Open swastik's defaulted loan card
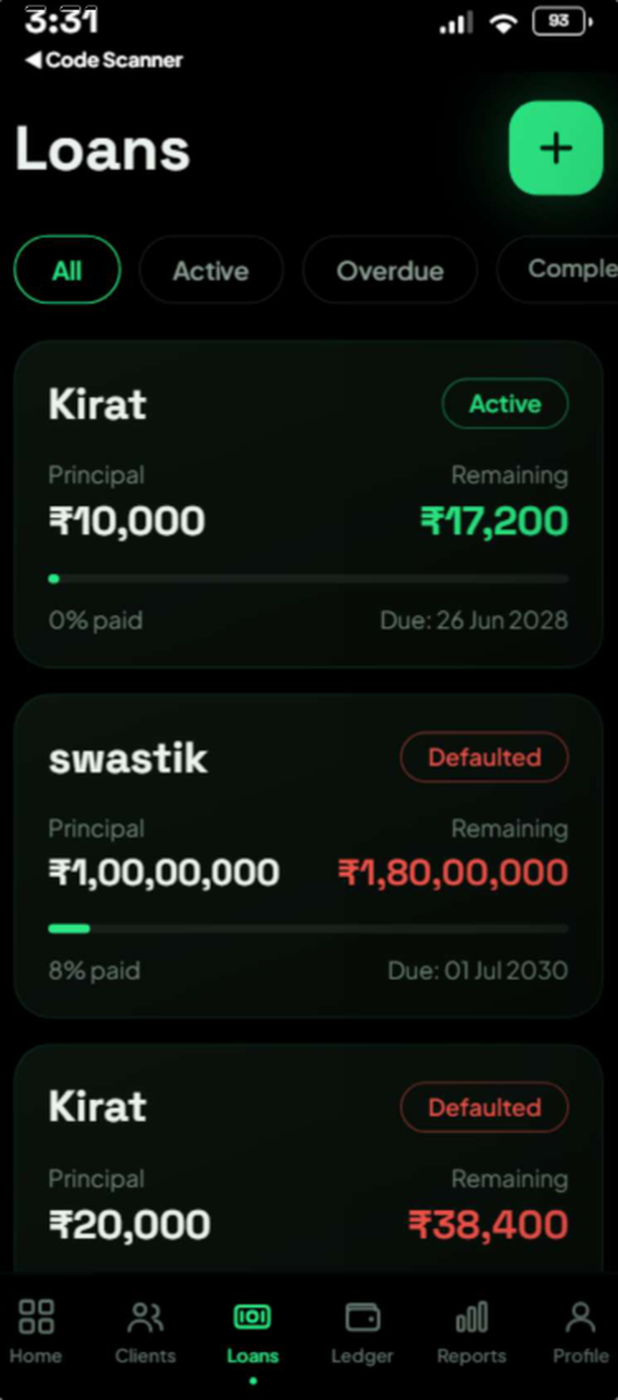Image resolution: width=618 pixels, height=1400 pixels. pos(308,856)
